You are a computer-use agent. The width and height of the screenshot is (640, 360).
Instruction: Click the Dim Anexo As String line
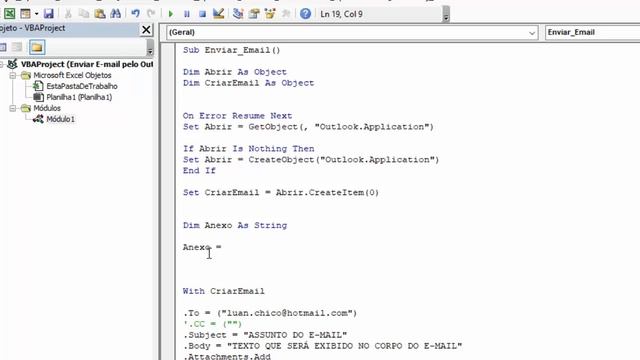click(x=235, y=225)
